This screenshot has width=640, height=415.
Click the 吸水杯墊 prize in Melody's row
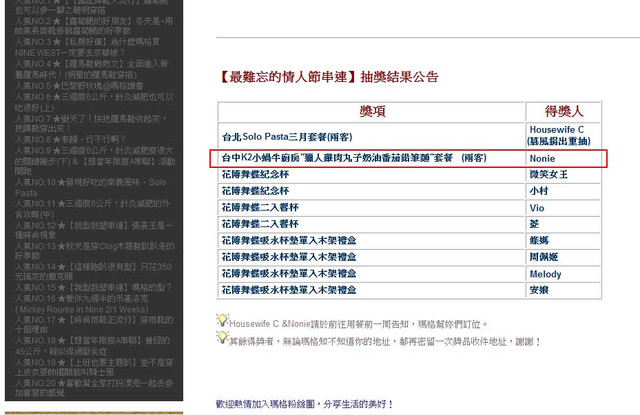click(371, 274)
